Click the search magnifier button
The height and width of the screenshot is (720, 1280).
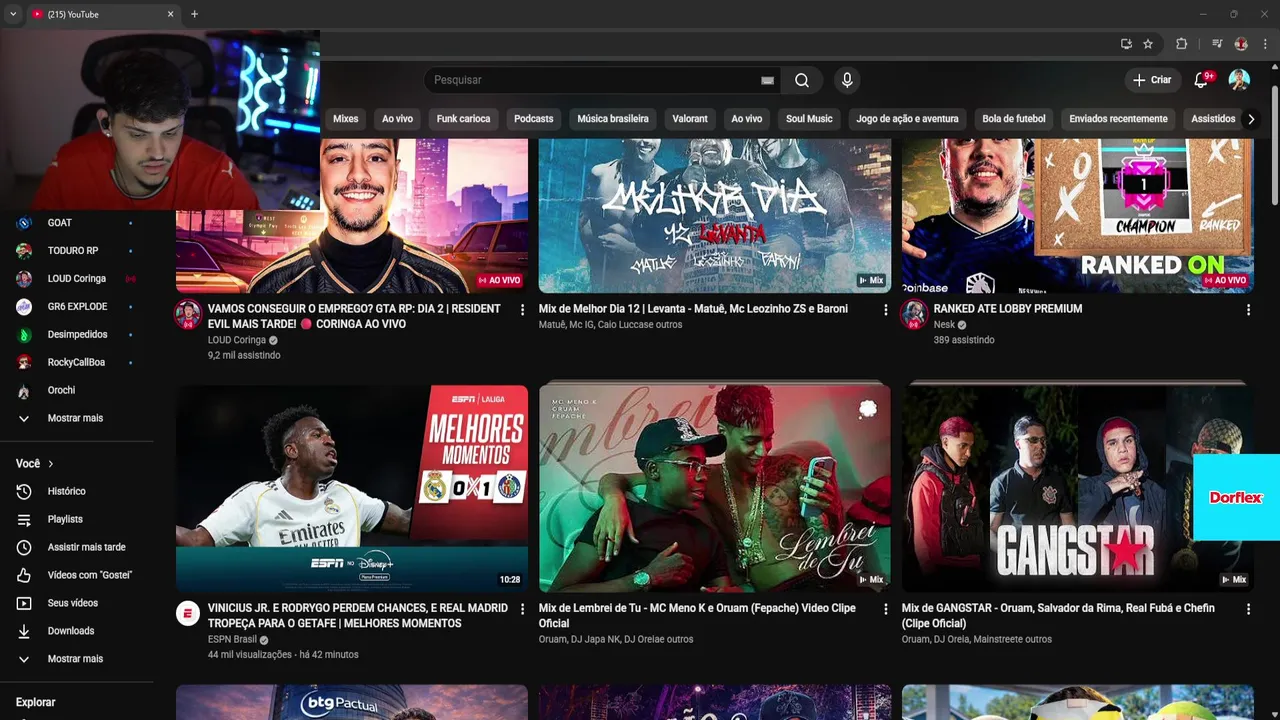click(x=802, y=80)
